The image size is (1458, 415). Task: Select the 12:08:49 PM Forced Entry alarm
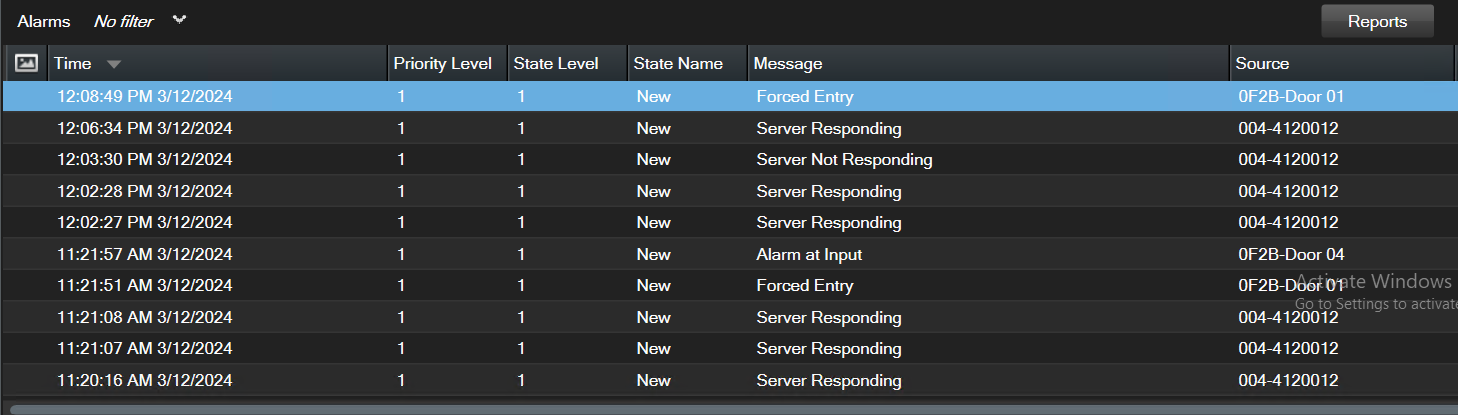click(x=805, y=97)
